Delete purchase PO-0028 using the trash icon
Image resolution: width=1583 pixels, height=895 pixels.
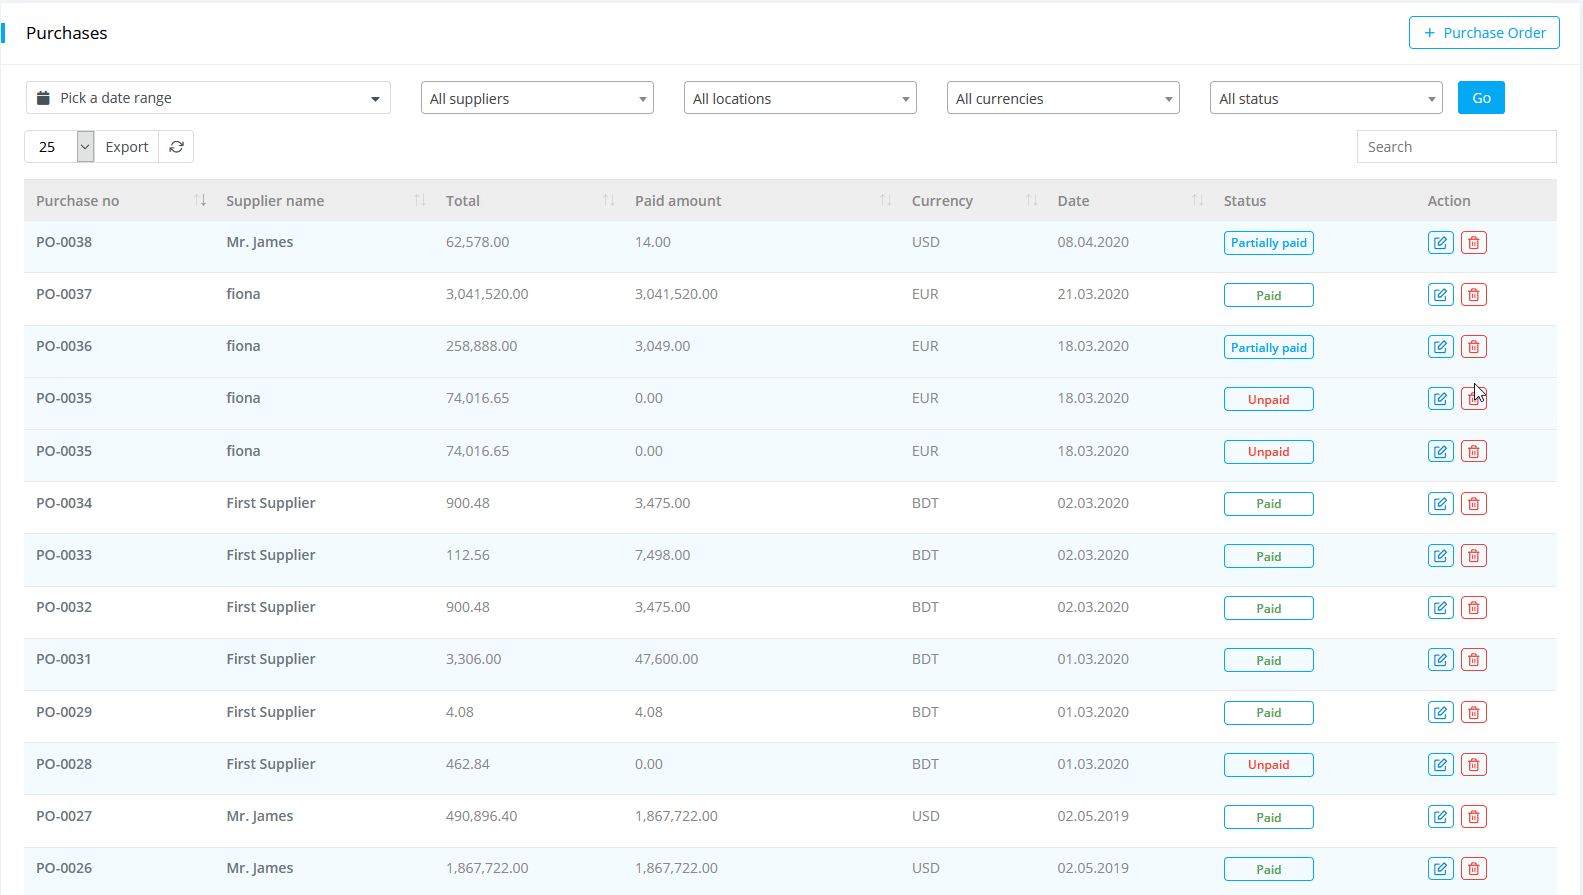tap(1473, 765)
